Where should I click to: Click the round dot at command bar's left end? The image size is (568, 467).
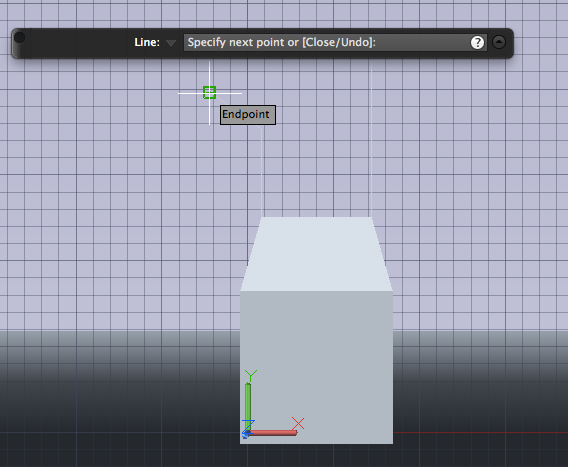point(20,37)
